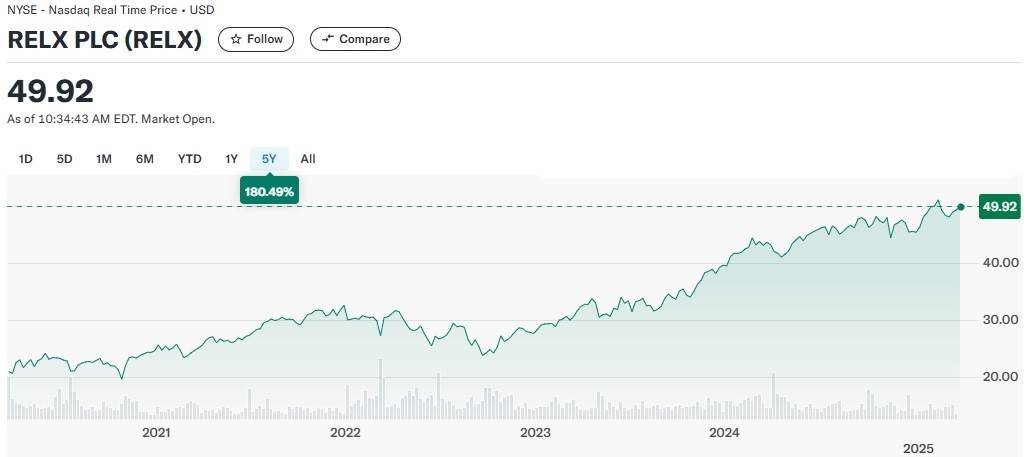Screen dimensions: 1032x457
Task: Click the green 49.92 price tag on chart
Action: 999,207
